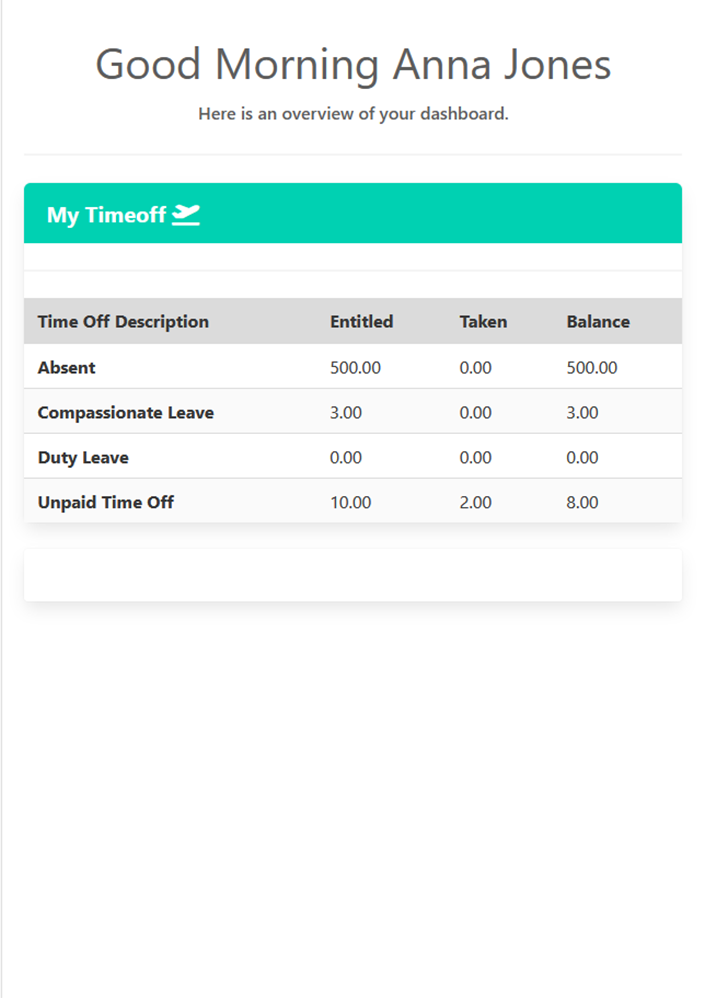
Task: Click the dashboard overview subtitle text
Action: 353,114
